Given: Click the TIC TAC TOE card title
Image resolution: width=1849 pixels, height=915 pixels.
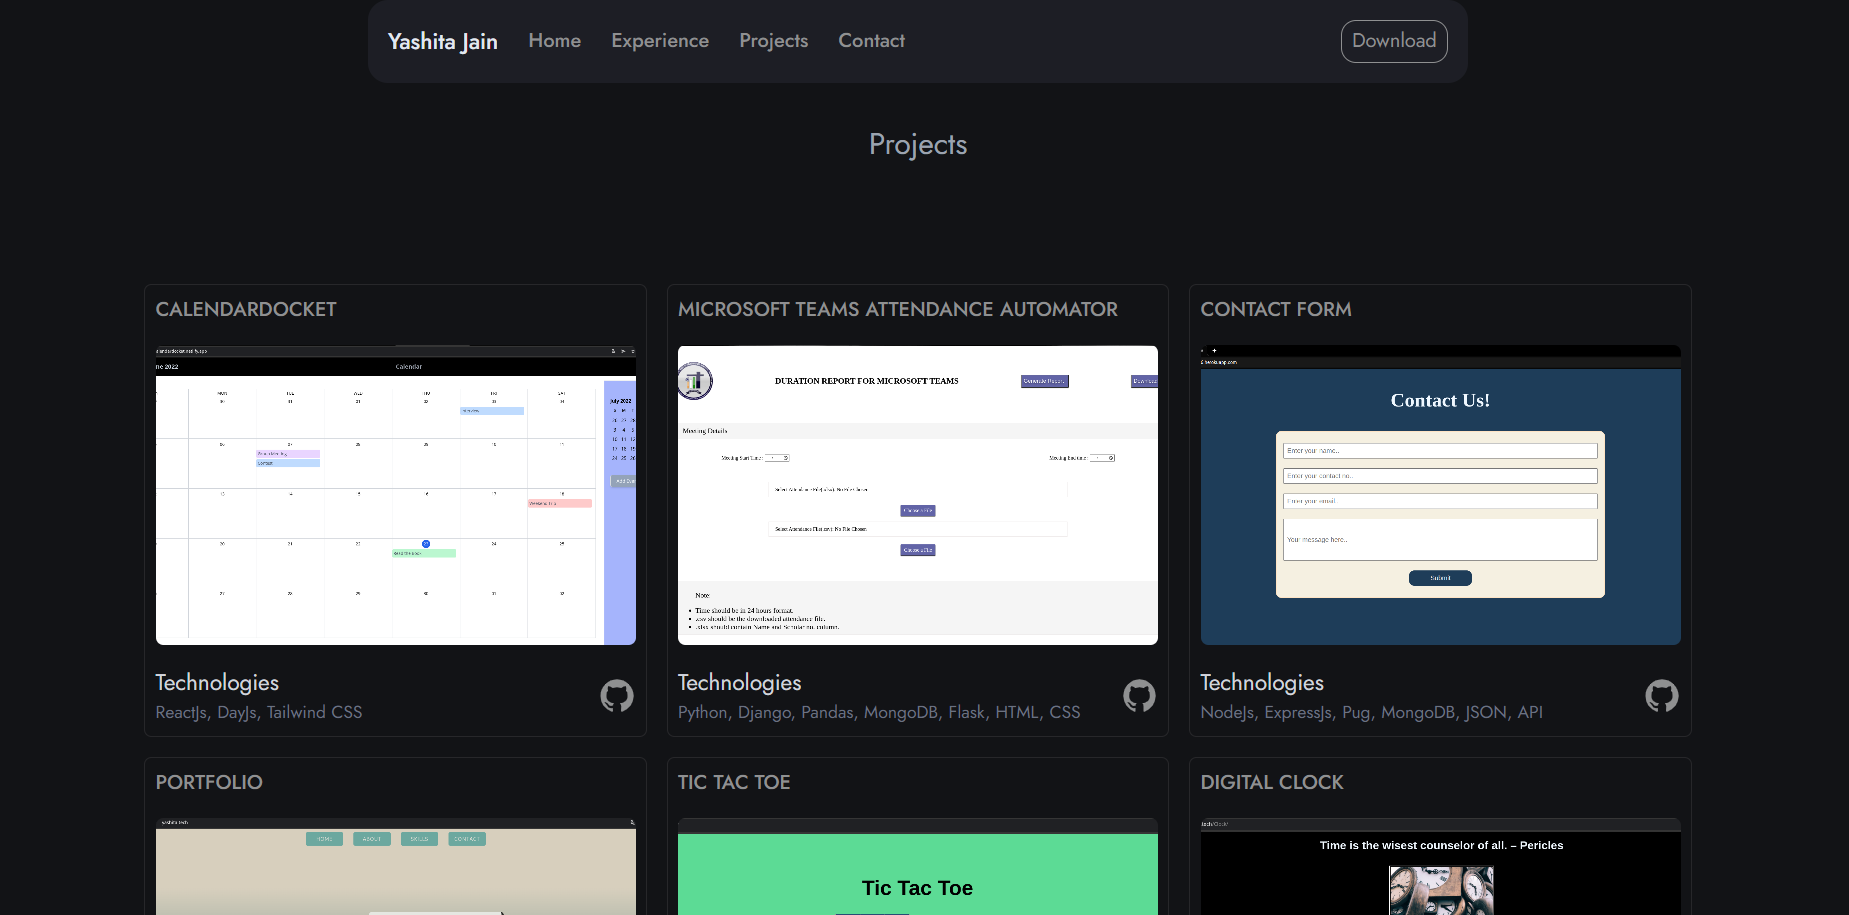Looking at the screenshot, I should click(x=734, y=783).
